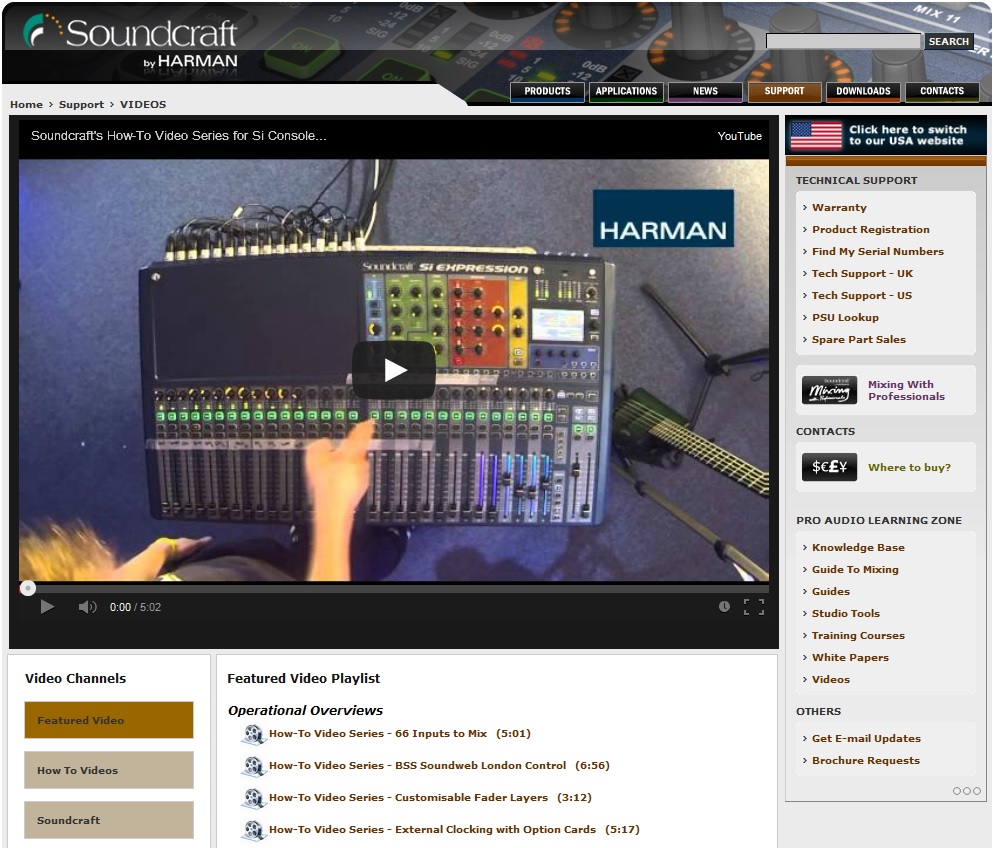This screenshot has width=993, height=848.
Task: Open the Videos link in Learning Zone
Action: pyautogui.click(x=831, y=680)
